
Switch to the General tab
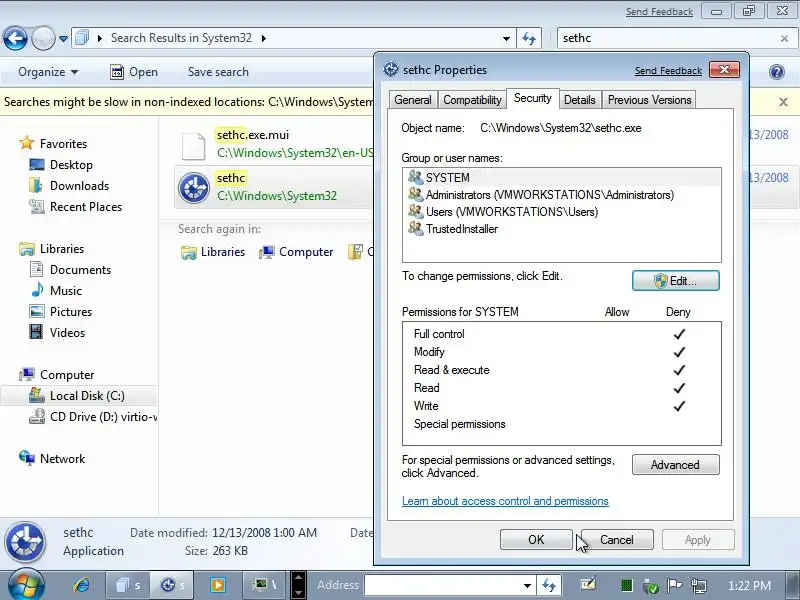click(413, 100)
